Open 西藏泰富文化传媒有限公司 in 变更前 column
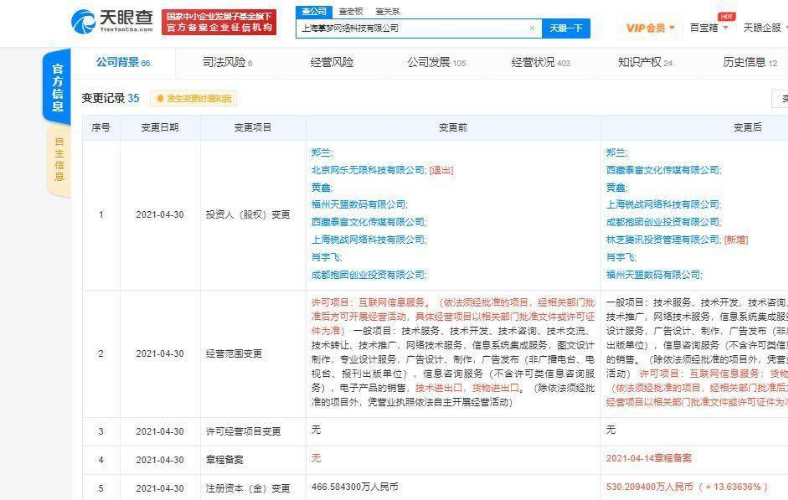 368,222
